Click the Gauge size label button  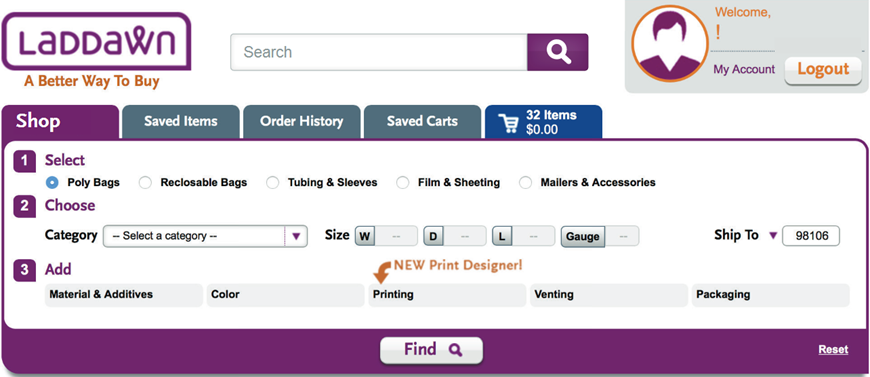pos(583,237)
